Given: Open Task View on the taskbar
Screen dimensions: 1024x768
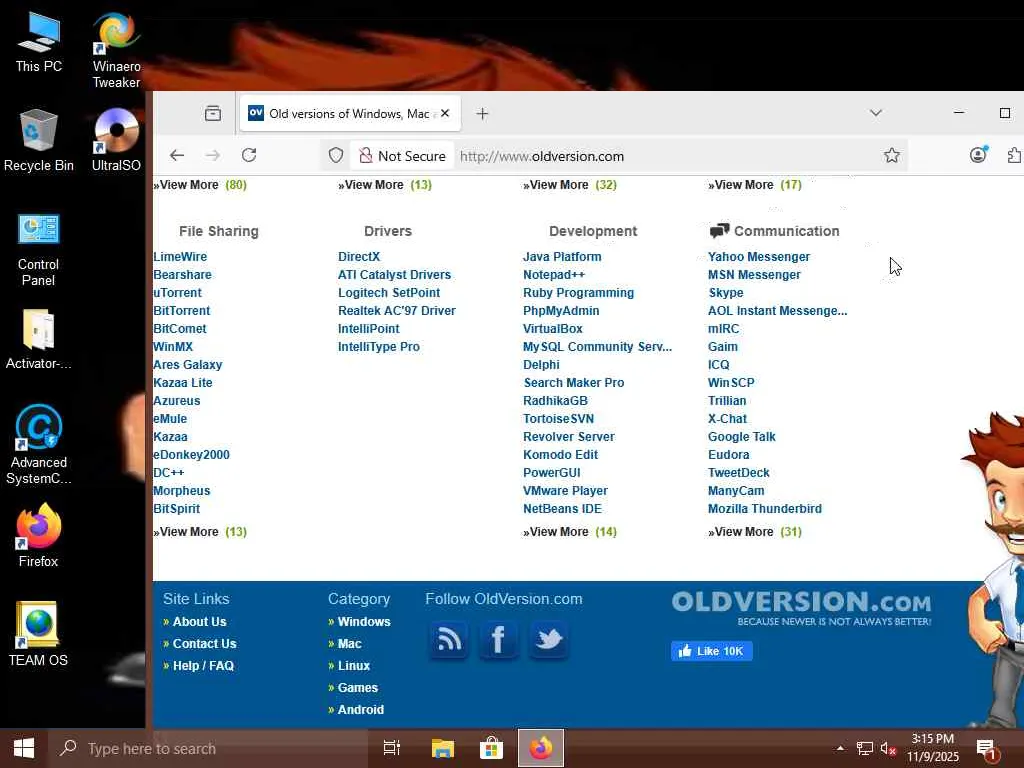Looking at the screenshot, I should tap(392, 748).
